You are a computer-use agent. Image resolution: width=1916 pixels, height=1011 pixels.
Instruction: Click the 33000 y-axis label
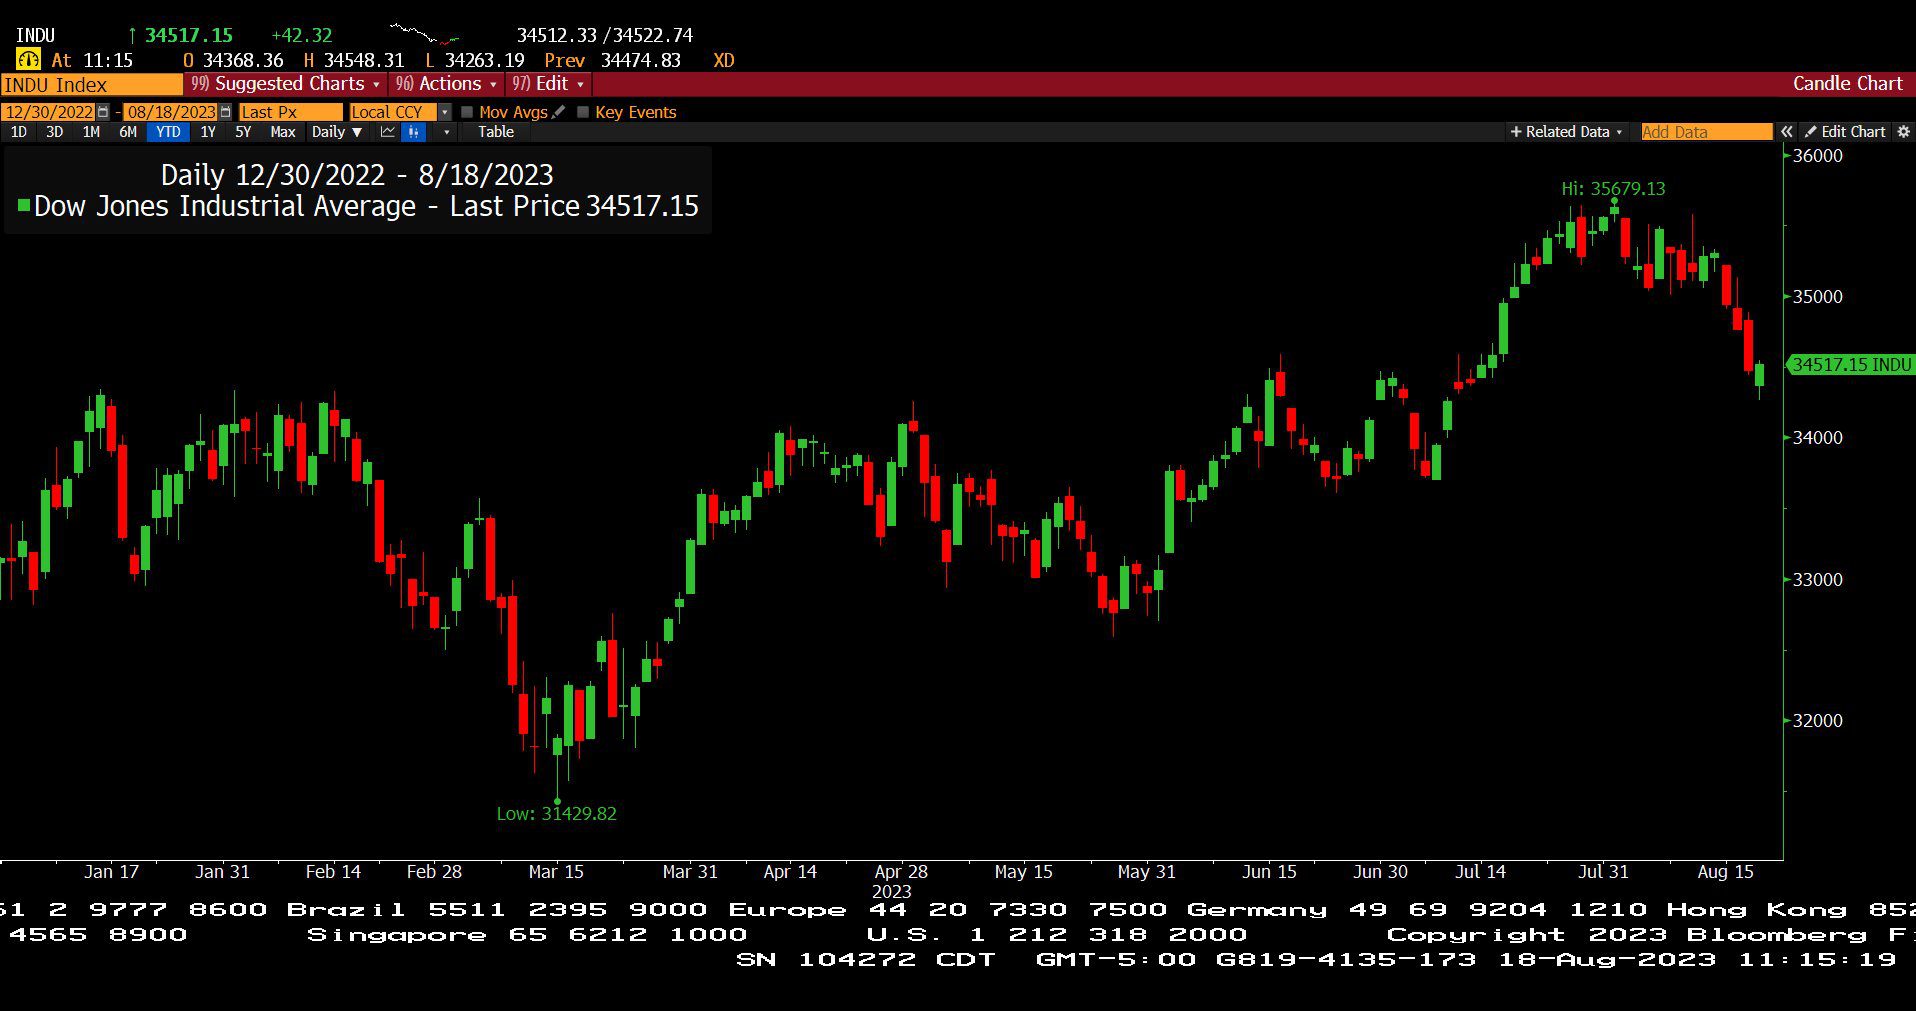pos(1817,580)
